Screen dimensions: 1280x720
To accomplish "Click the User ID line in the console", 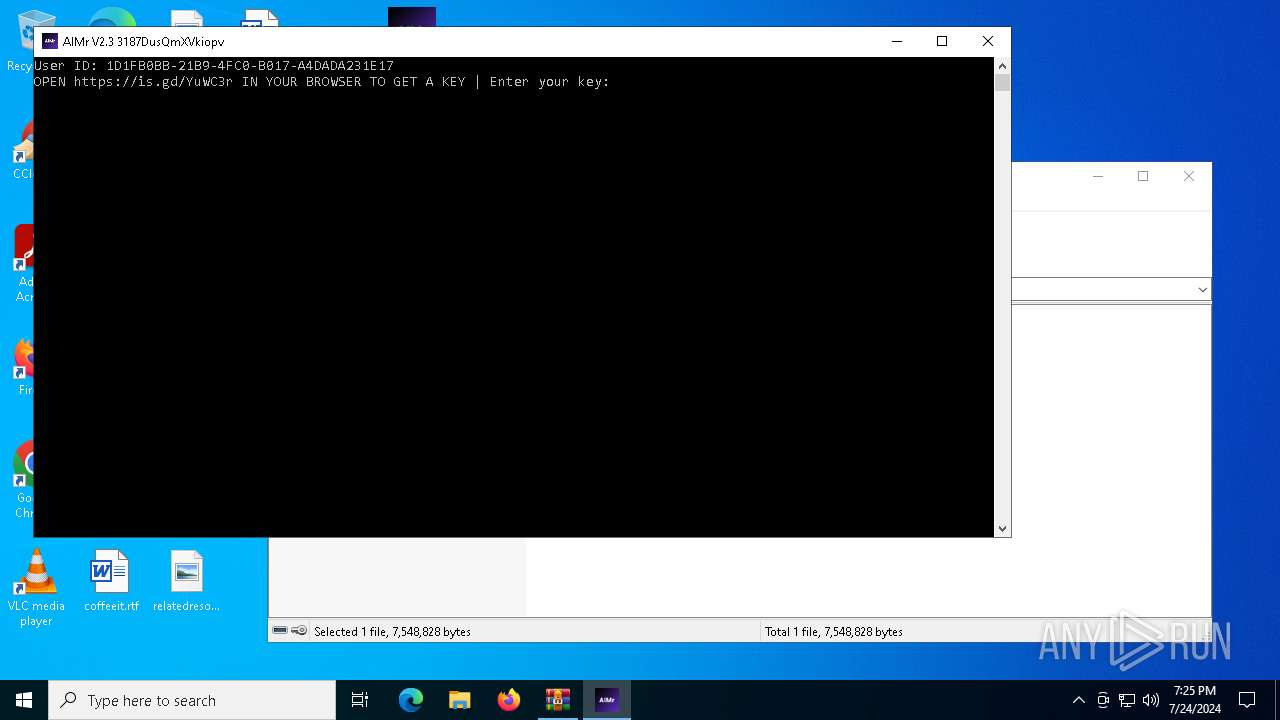I will point(214,66).
